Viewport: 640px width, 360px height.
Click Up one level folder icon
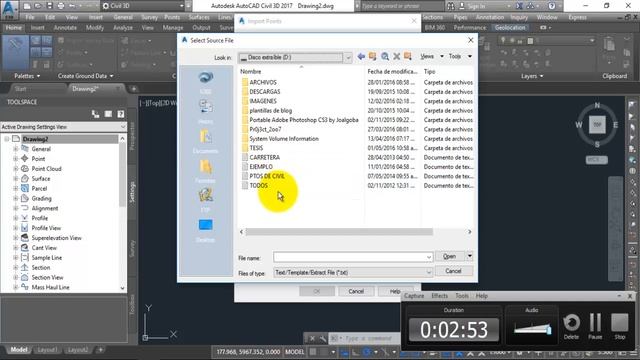click(372, 56)
